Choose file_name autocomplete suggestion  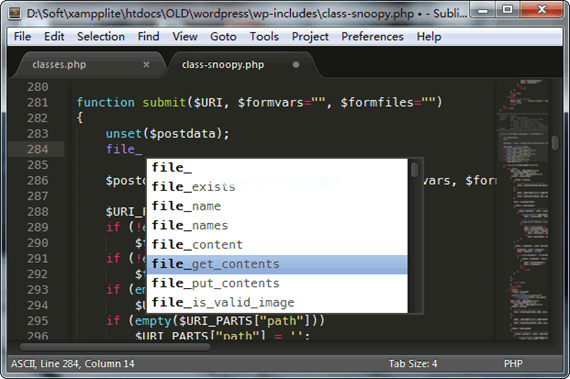pos(277,206)
